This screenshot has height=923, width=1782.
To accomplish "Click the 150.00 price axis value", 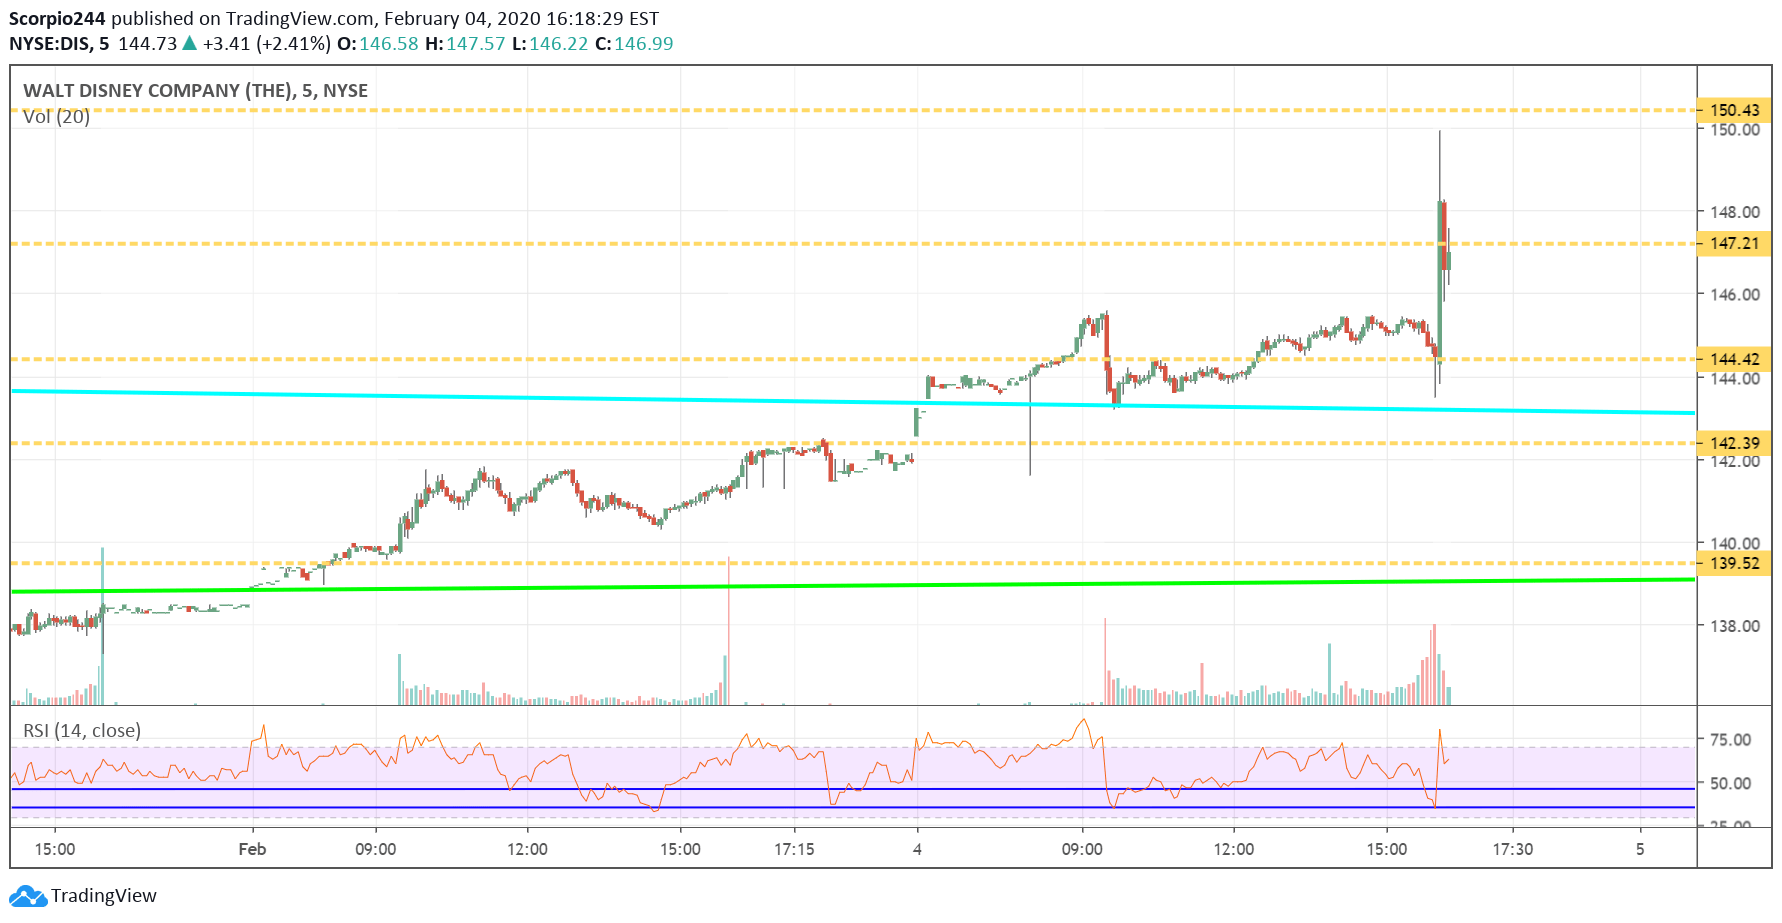I will pyautogui.click(x=1735, y=130).
